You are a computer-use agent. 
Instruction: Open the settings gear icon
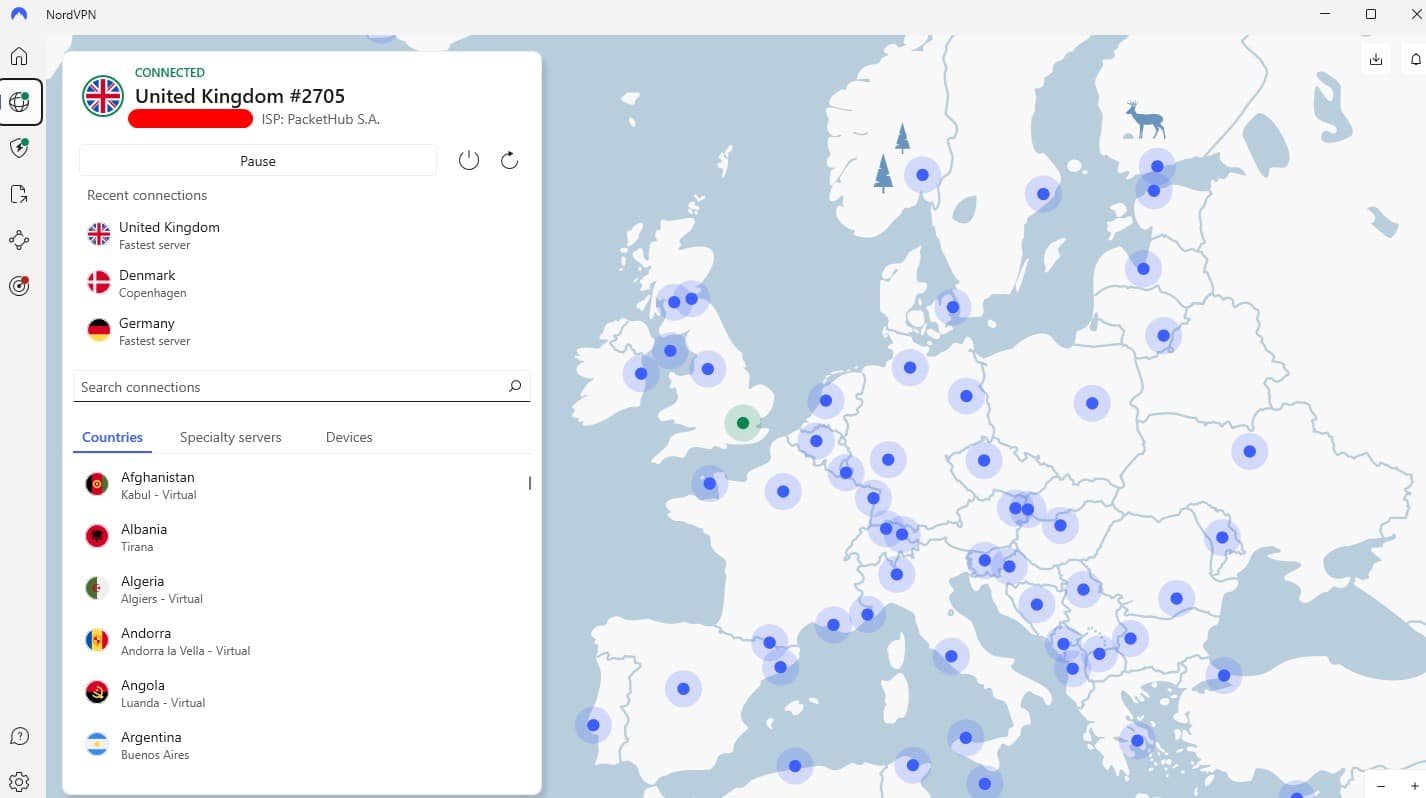[19, 782]
